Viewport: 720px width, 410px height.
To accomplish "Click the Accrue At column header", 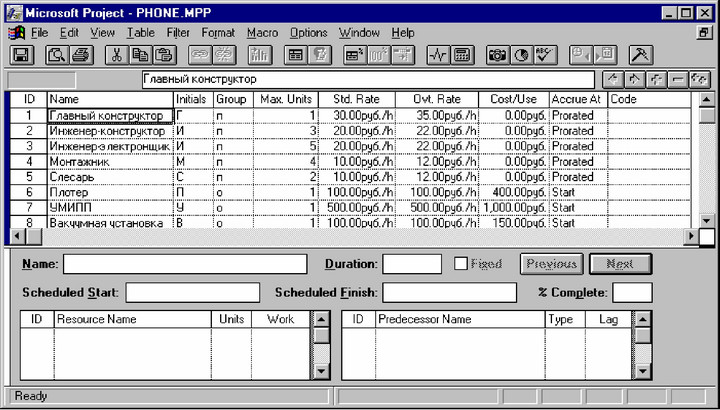I will click(x=578, y=99).
